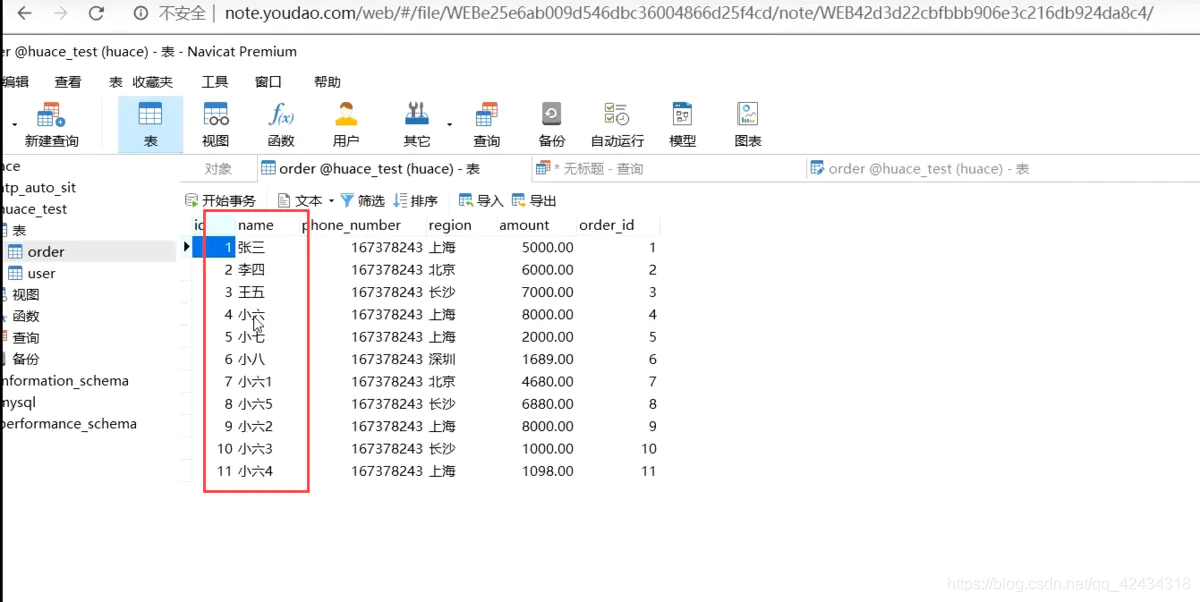Screen dimensions: 1200x602
Task: Select information_schema database in sidebar
Action: [x=65, y=381]
